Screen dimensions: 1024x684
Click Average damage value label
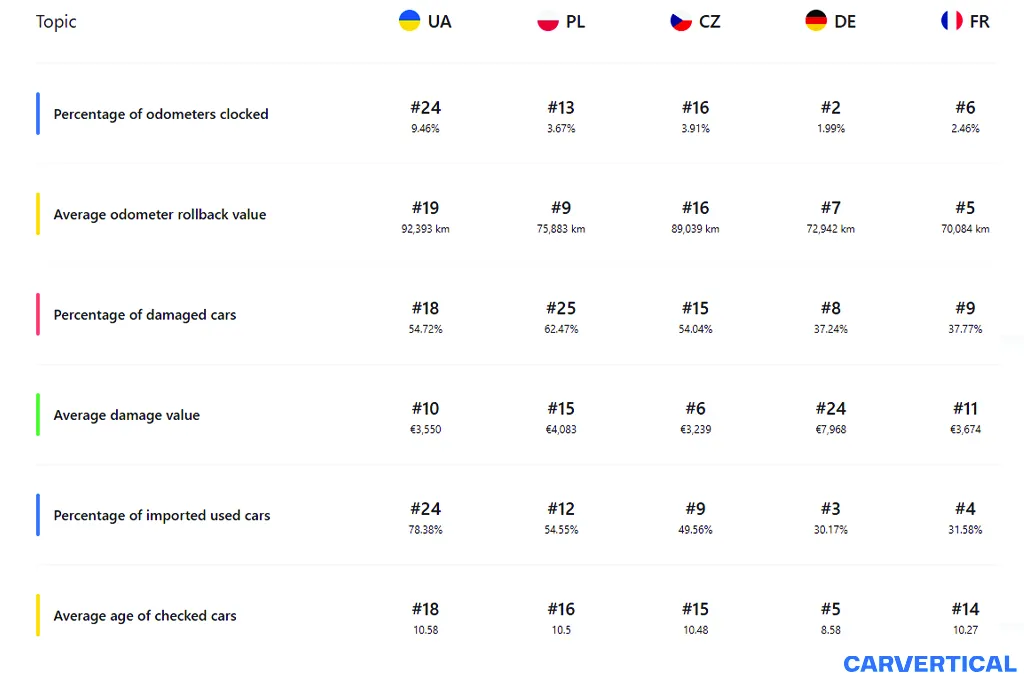[127, 415]
